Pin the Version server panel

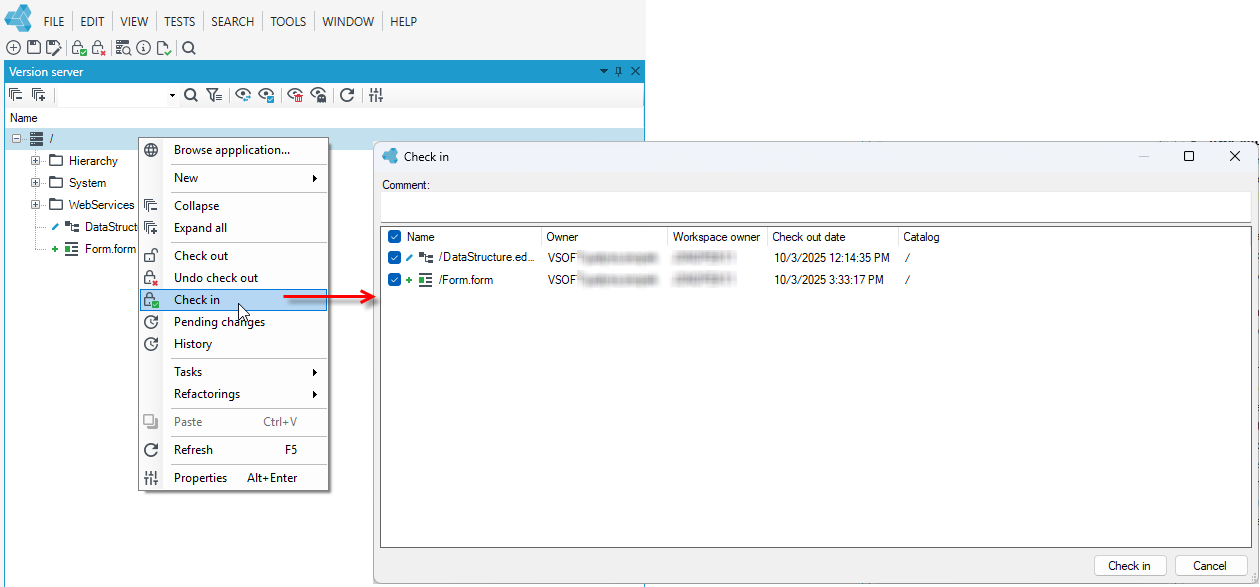[619, 72]
